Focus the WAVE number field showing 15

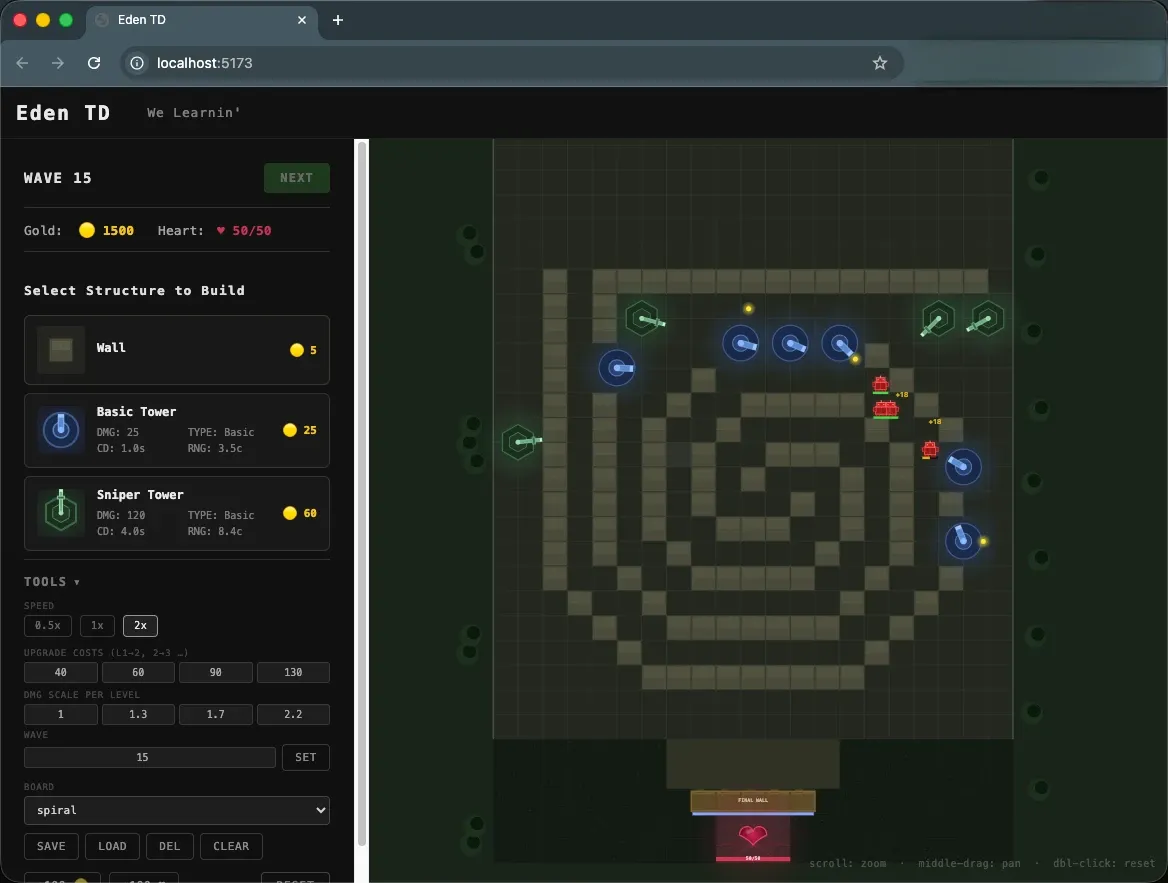click(150, 757)
